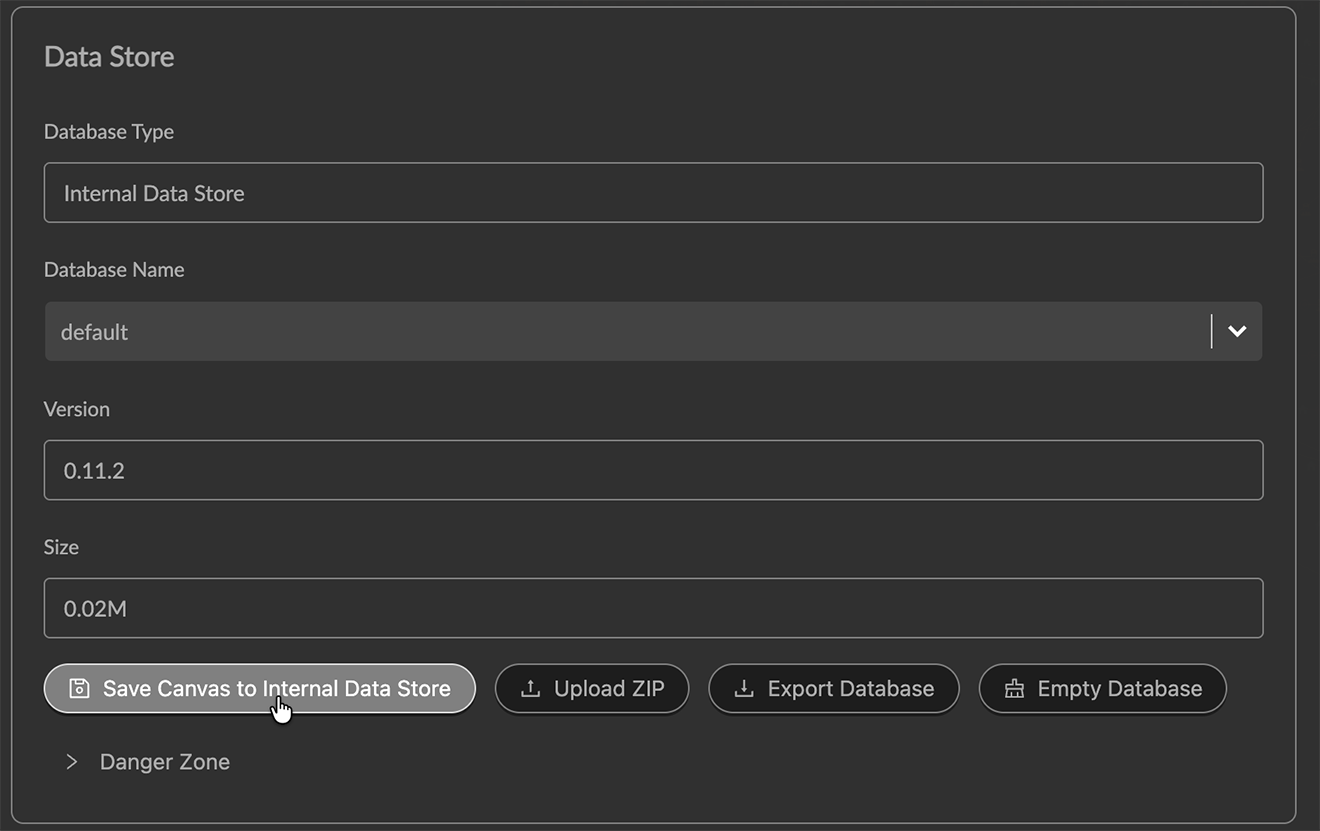Click the broom icon for emptying database

(x=1014, y=689)
